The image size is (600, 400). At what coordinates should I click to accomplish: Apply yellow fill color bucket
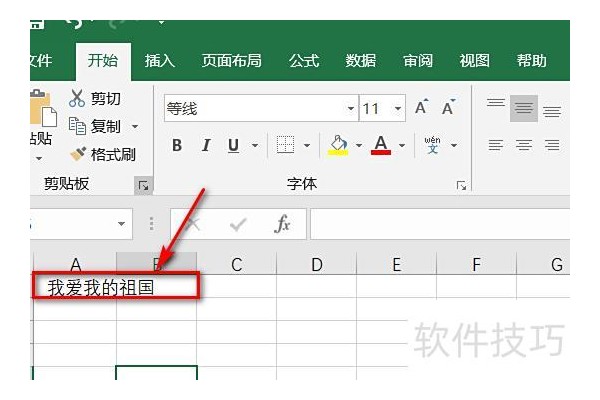click(x=338, y=145)
